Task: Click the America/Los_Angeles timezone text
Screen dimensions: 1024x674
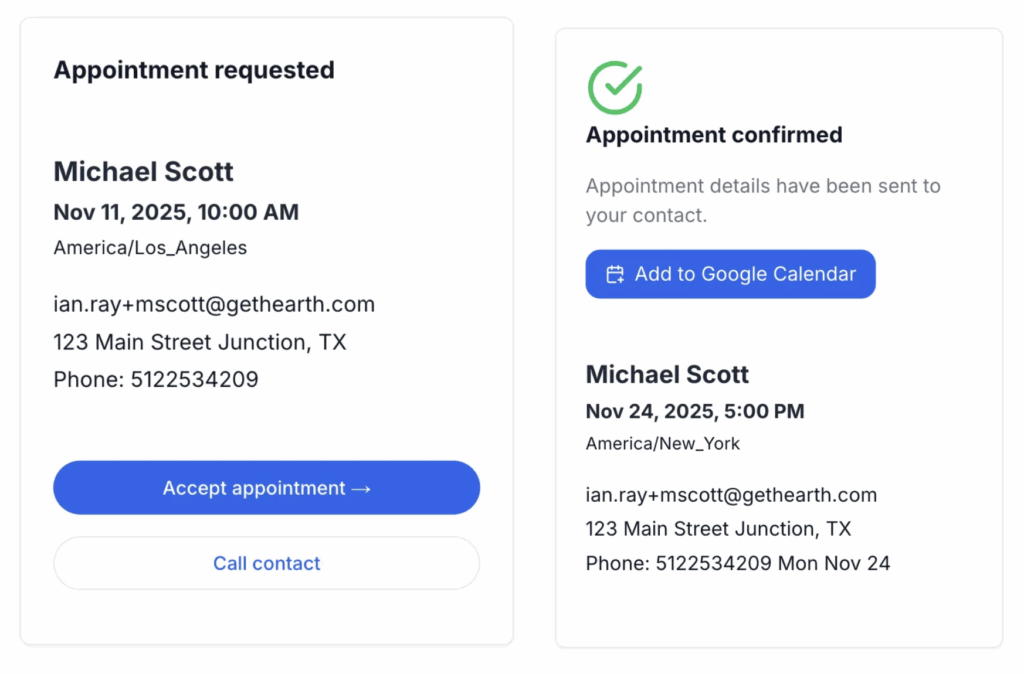Action: [150, 247]
